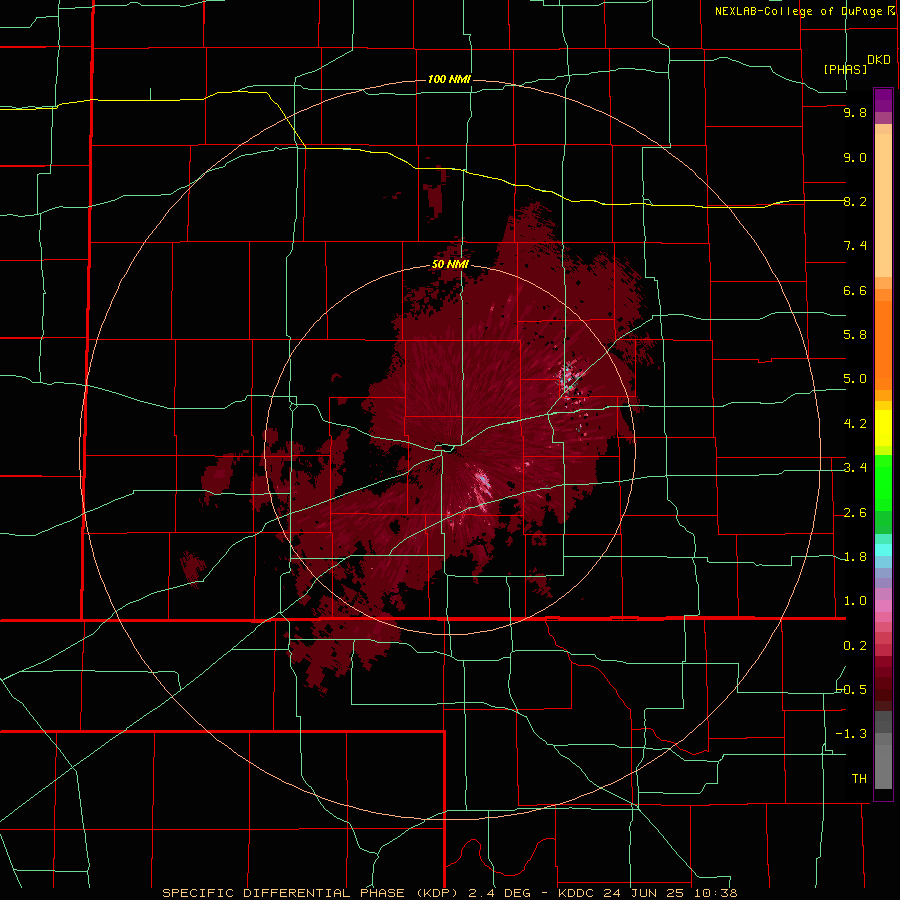Image resolution: width=900 pixels, height=900 pixels.
Task: Click the 5.0 legend value
Action: 855,379
